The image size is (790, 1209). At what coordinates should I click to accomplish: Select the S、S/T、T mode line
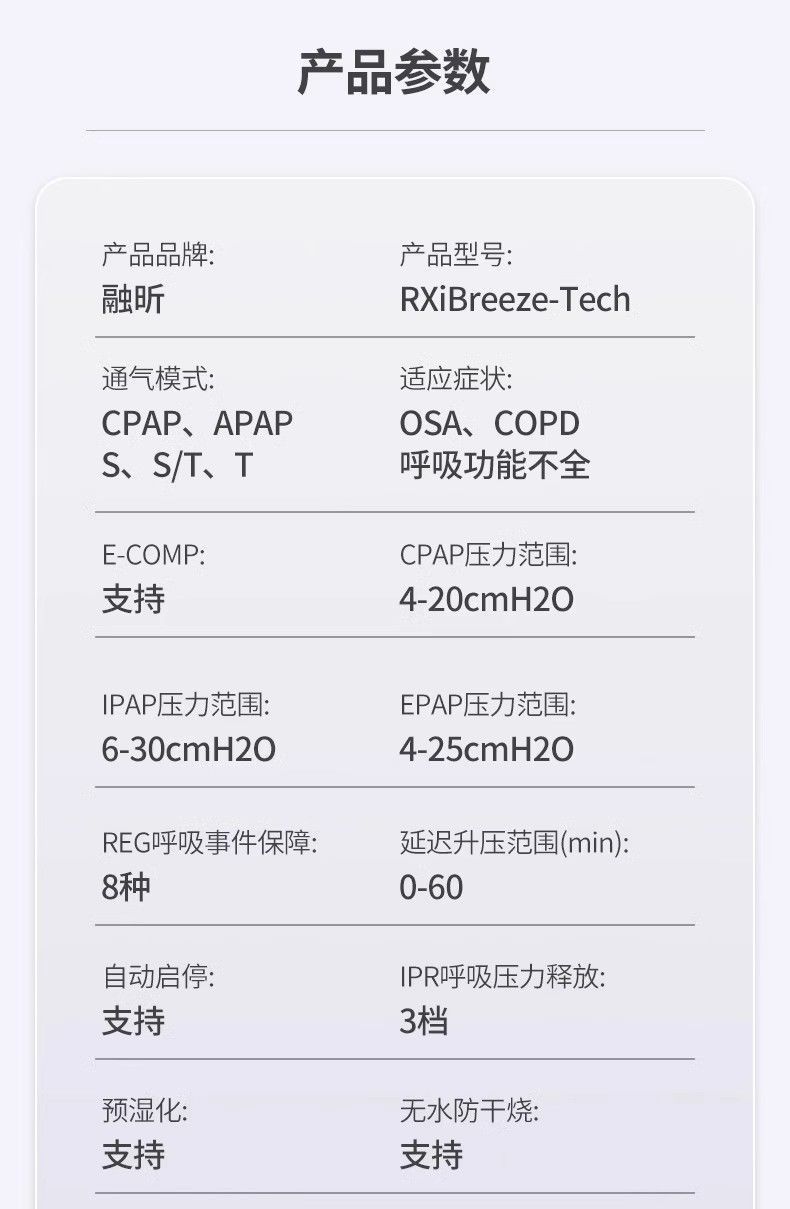(x=177, y=466)
